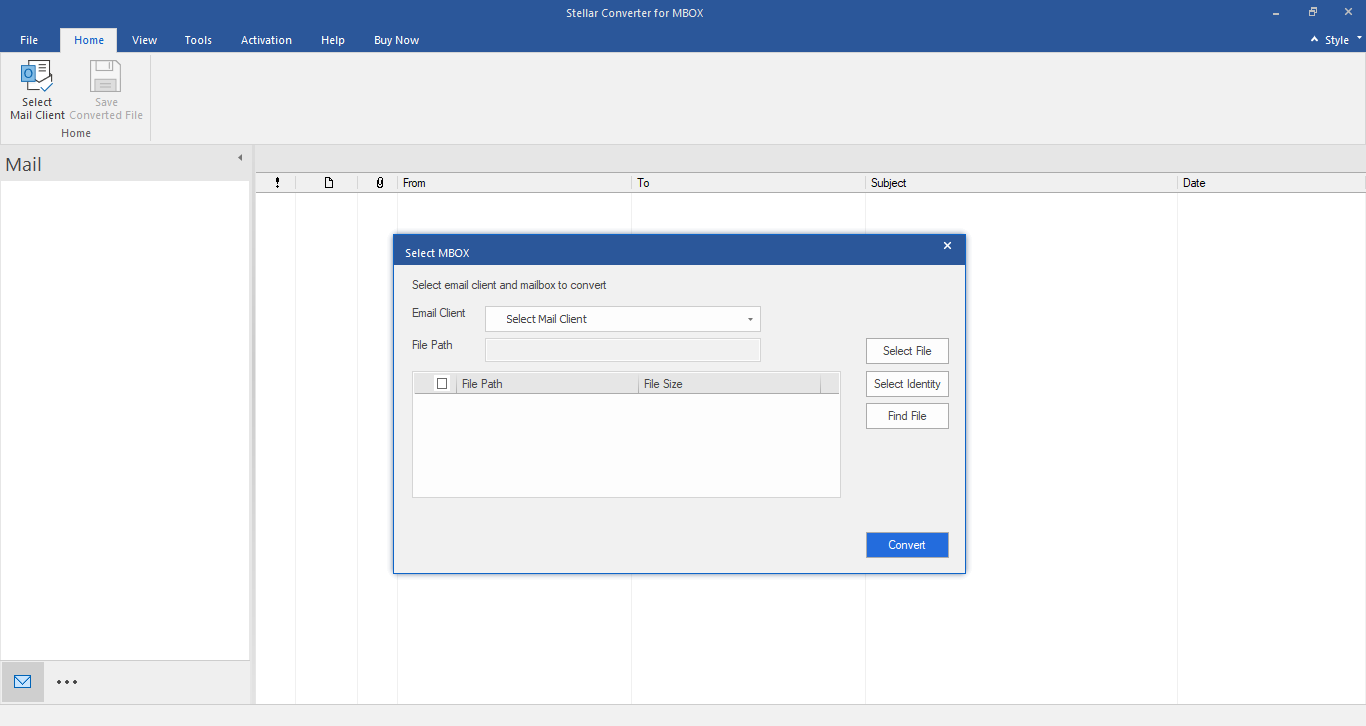Click the Select Mail Client ribbon icon
Viewport: 1366px width, 726px height.
pyautogui.click(x=37, y=90)
